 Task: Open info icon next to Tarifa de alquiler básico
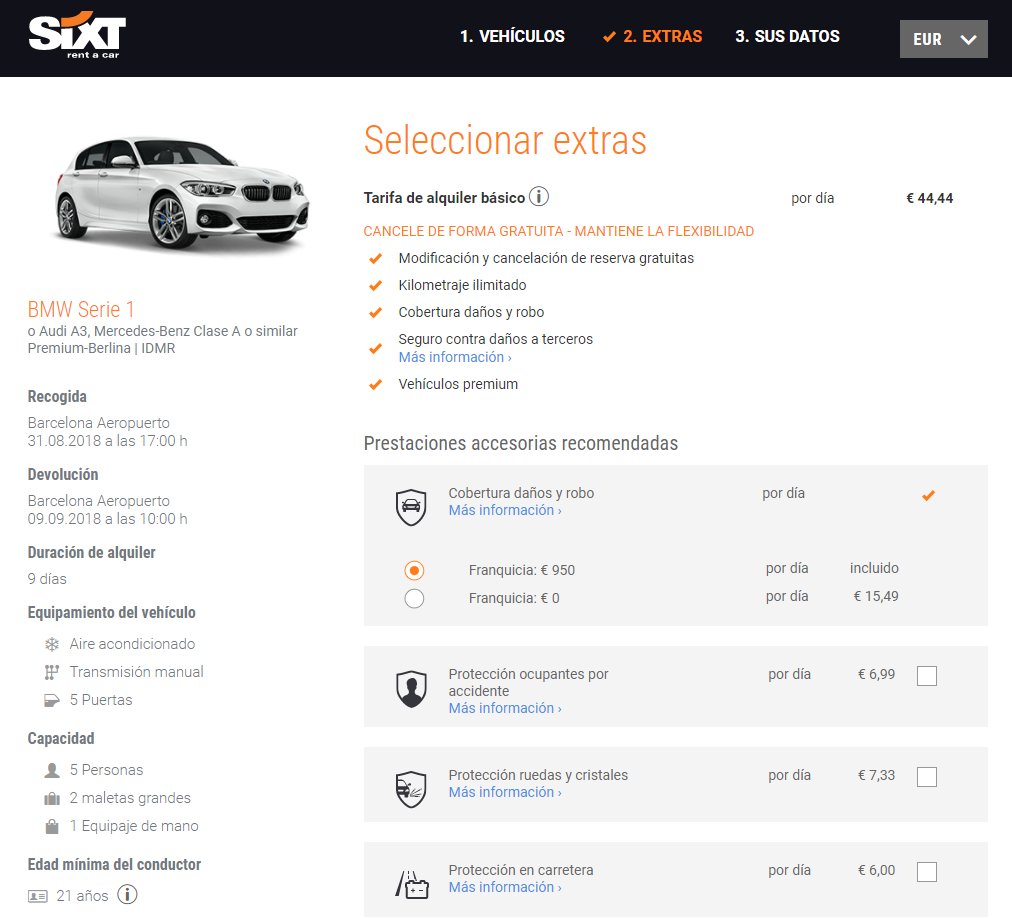(539, 196)
